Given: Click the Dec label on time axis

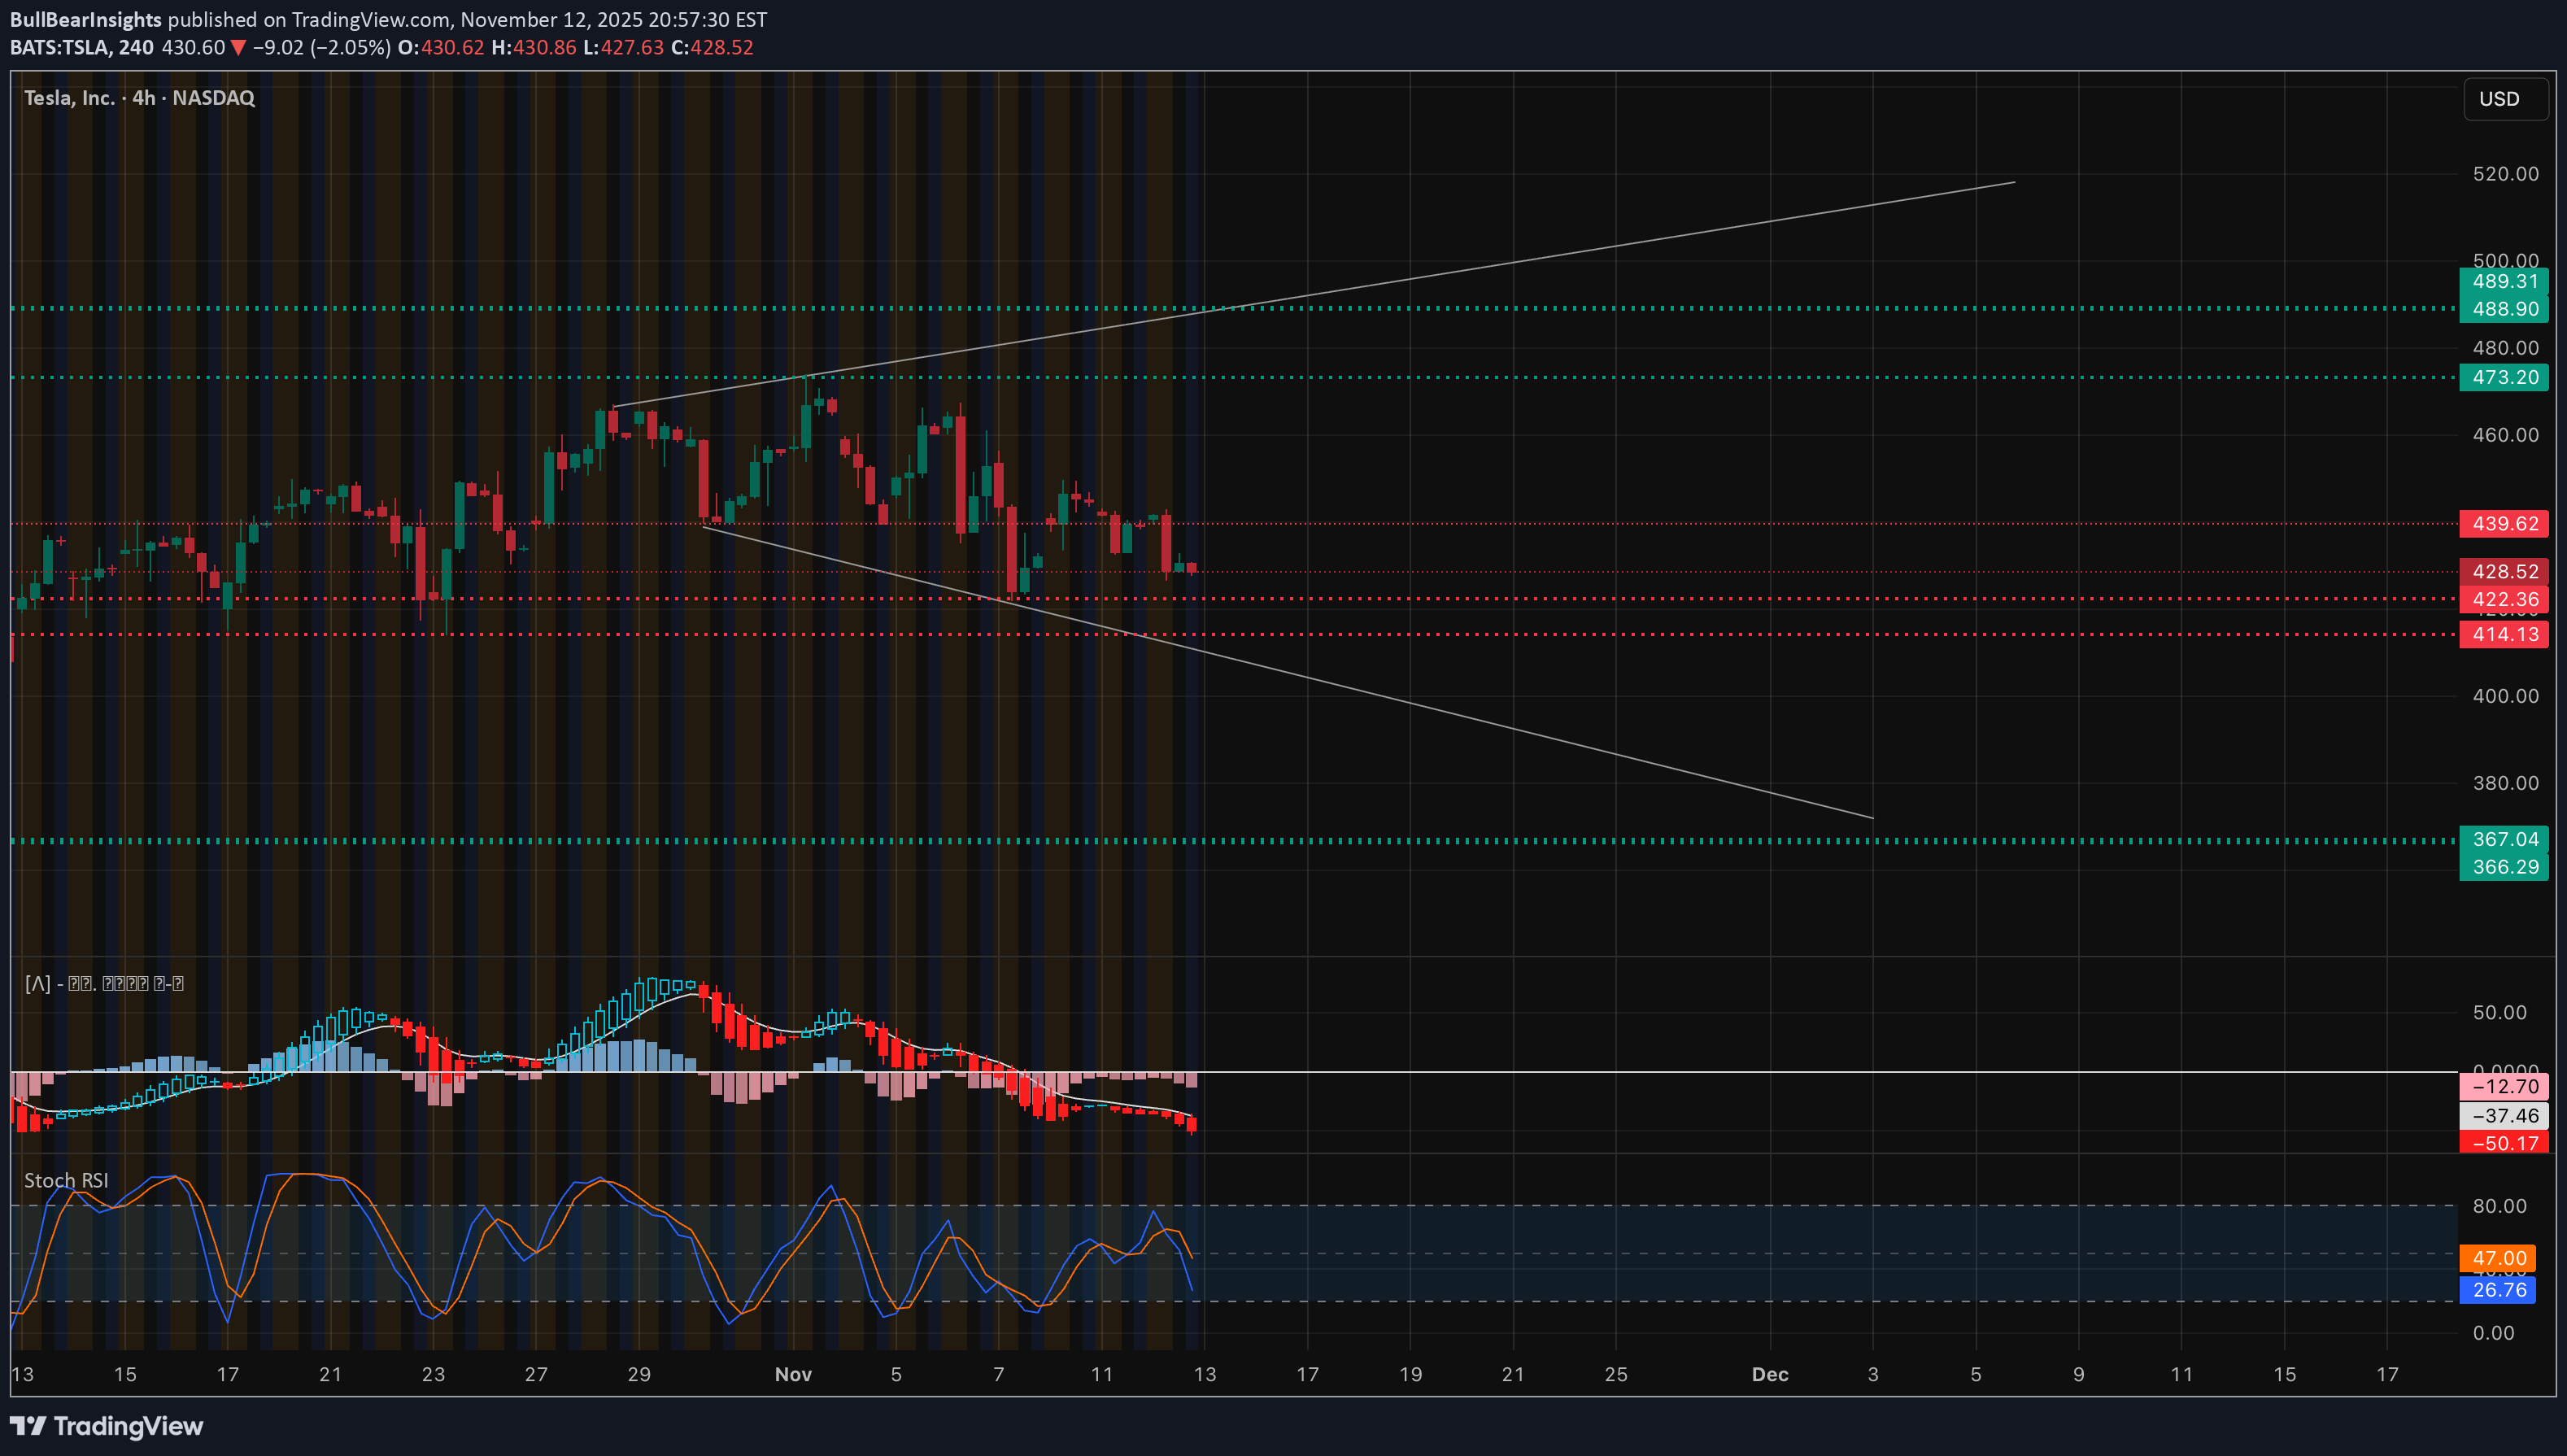Looking at the screenshot, I should point(1769,1374).
